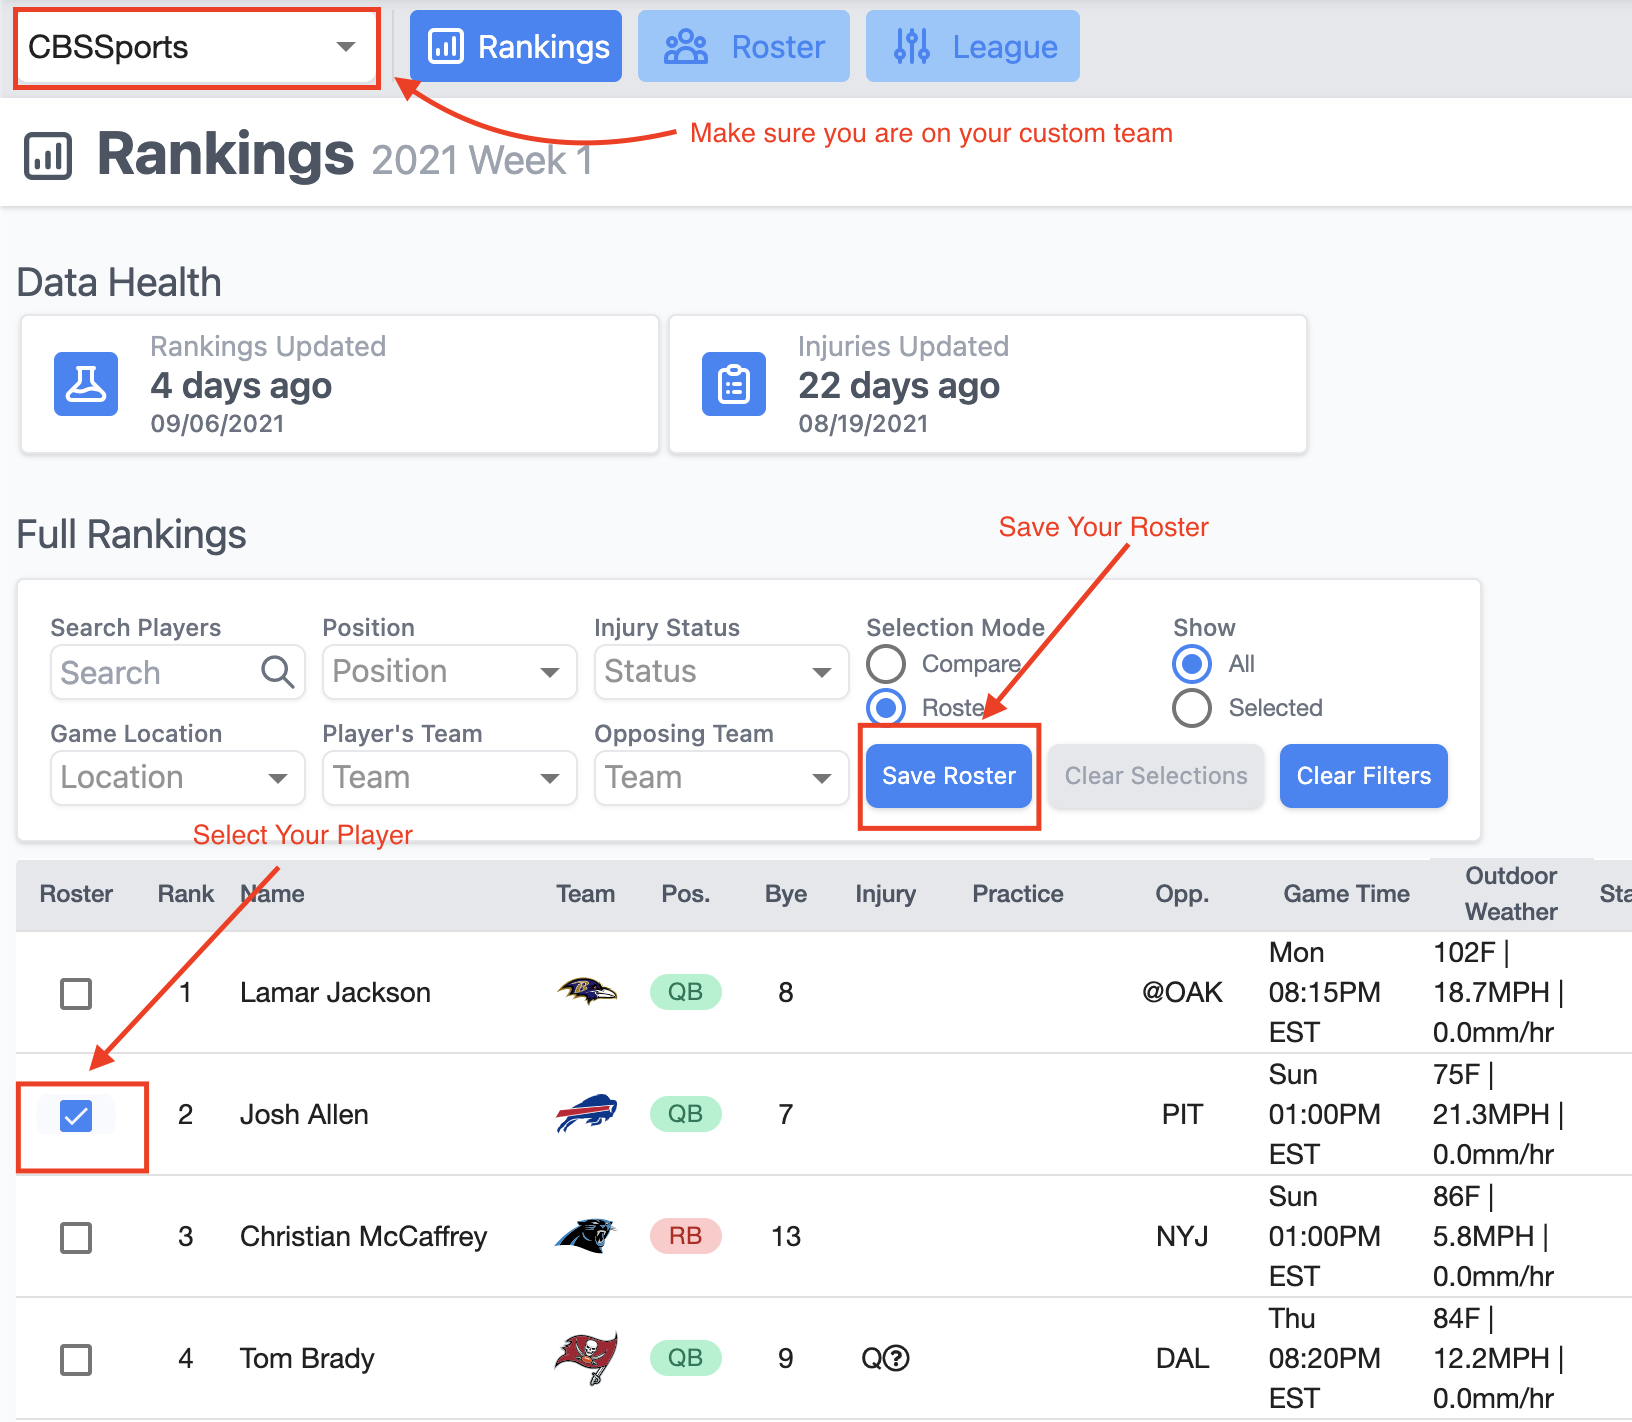Click Tom Brady's questionable injury icon
The width and height of the screenshot is (1632, 1422).
tap(898, 1358)
